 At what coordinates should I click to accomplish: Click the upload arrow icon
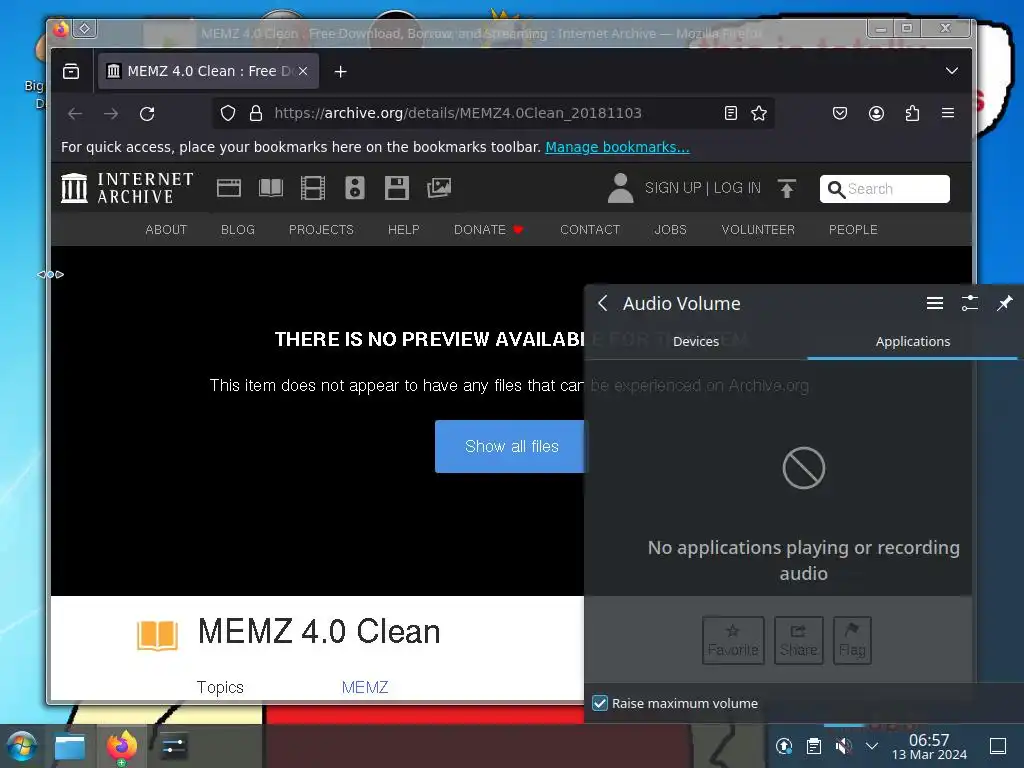coord(787,188)
